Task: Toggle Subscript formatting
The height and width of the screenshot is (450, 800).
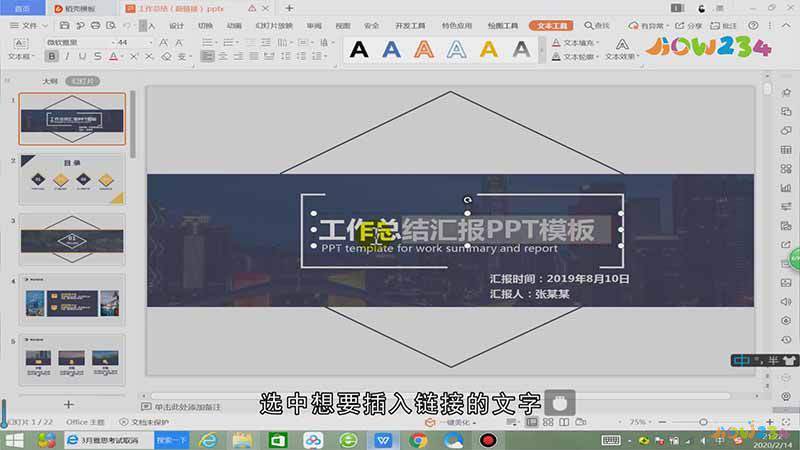Action: (149, 56)
